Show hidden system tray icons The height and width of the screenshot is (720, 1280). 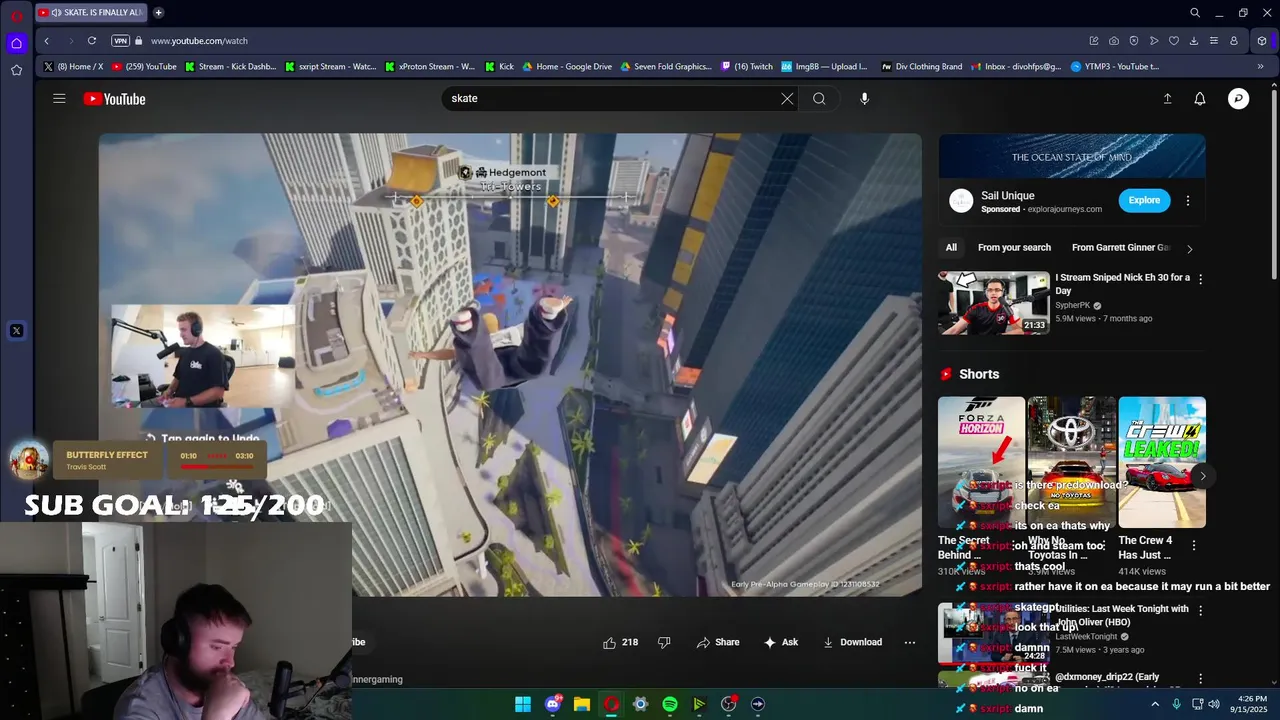point(1155,704)
